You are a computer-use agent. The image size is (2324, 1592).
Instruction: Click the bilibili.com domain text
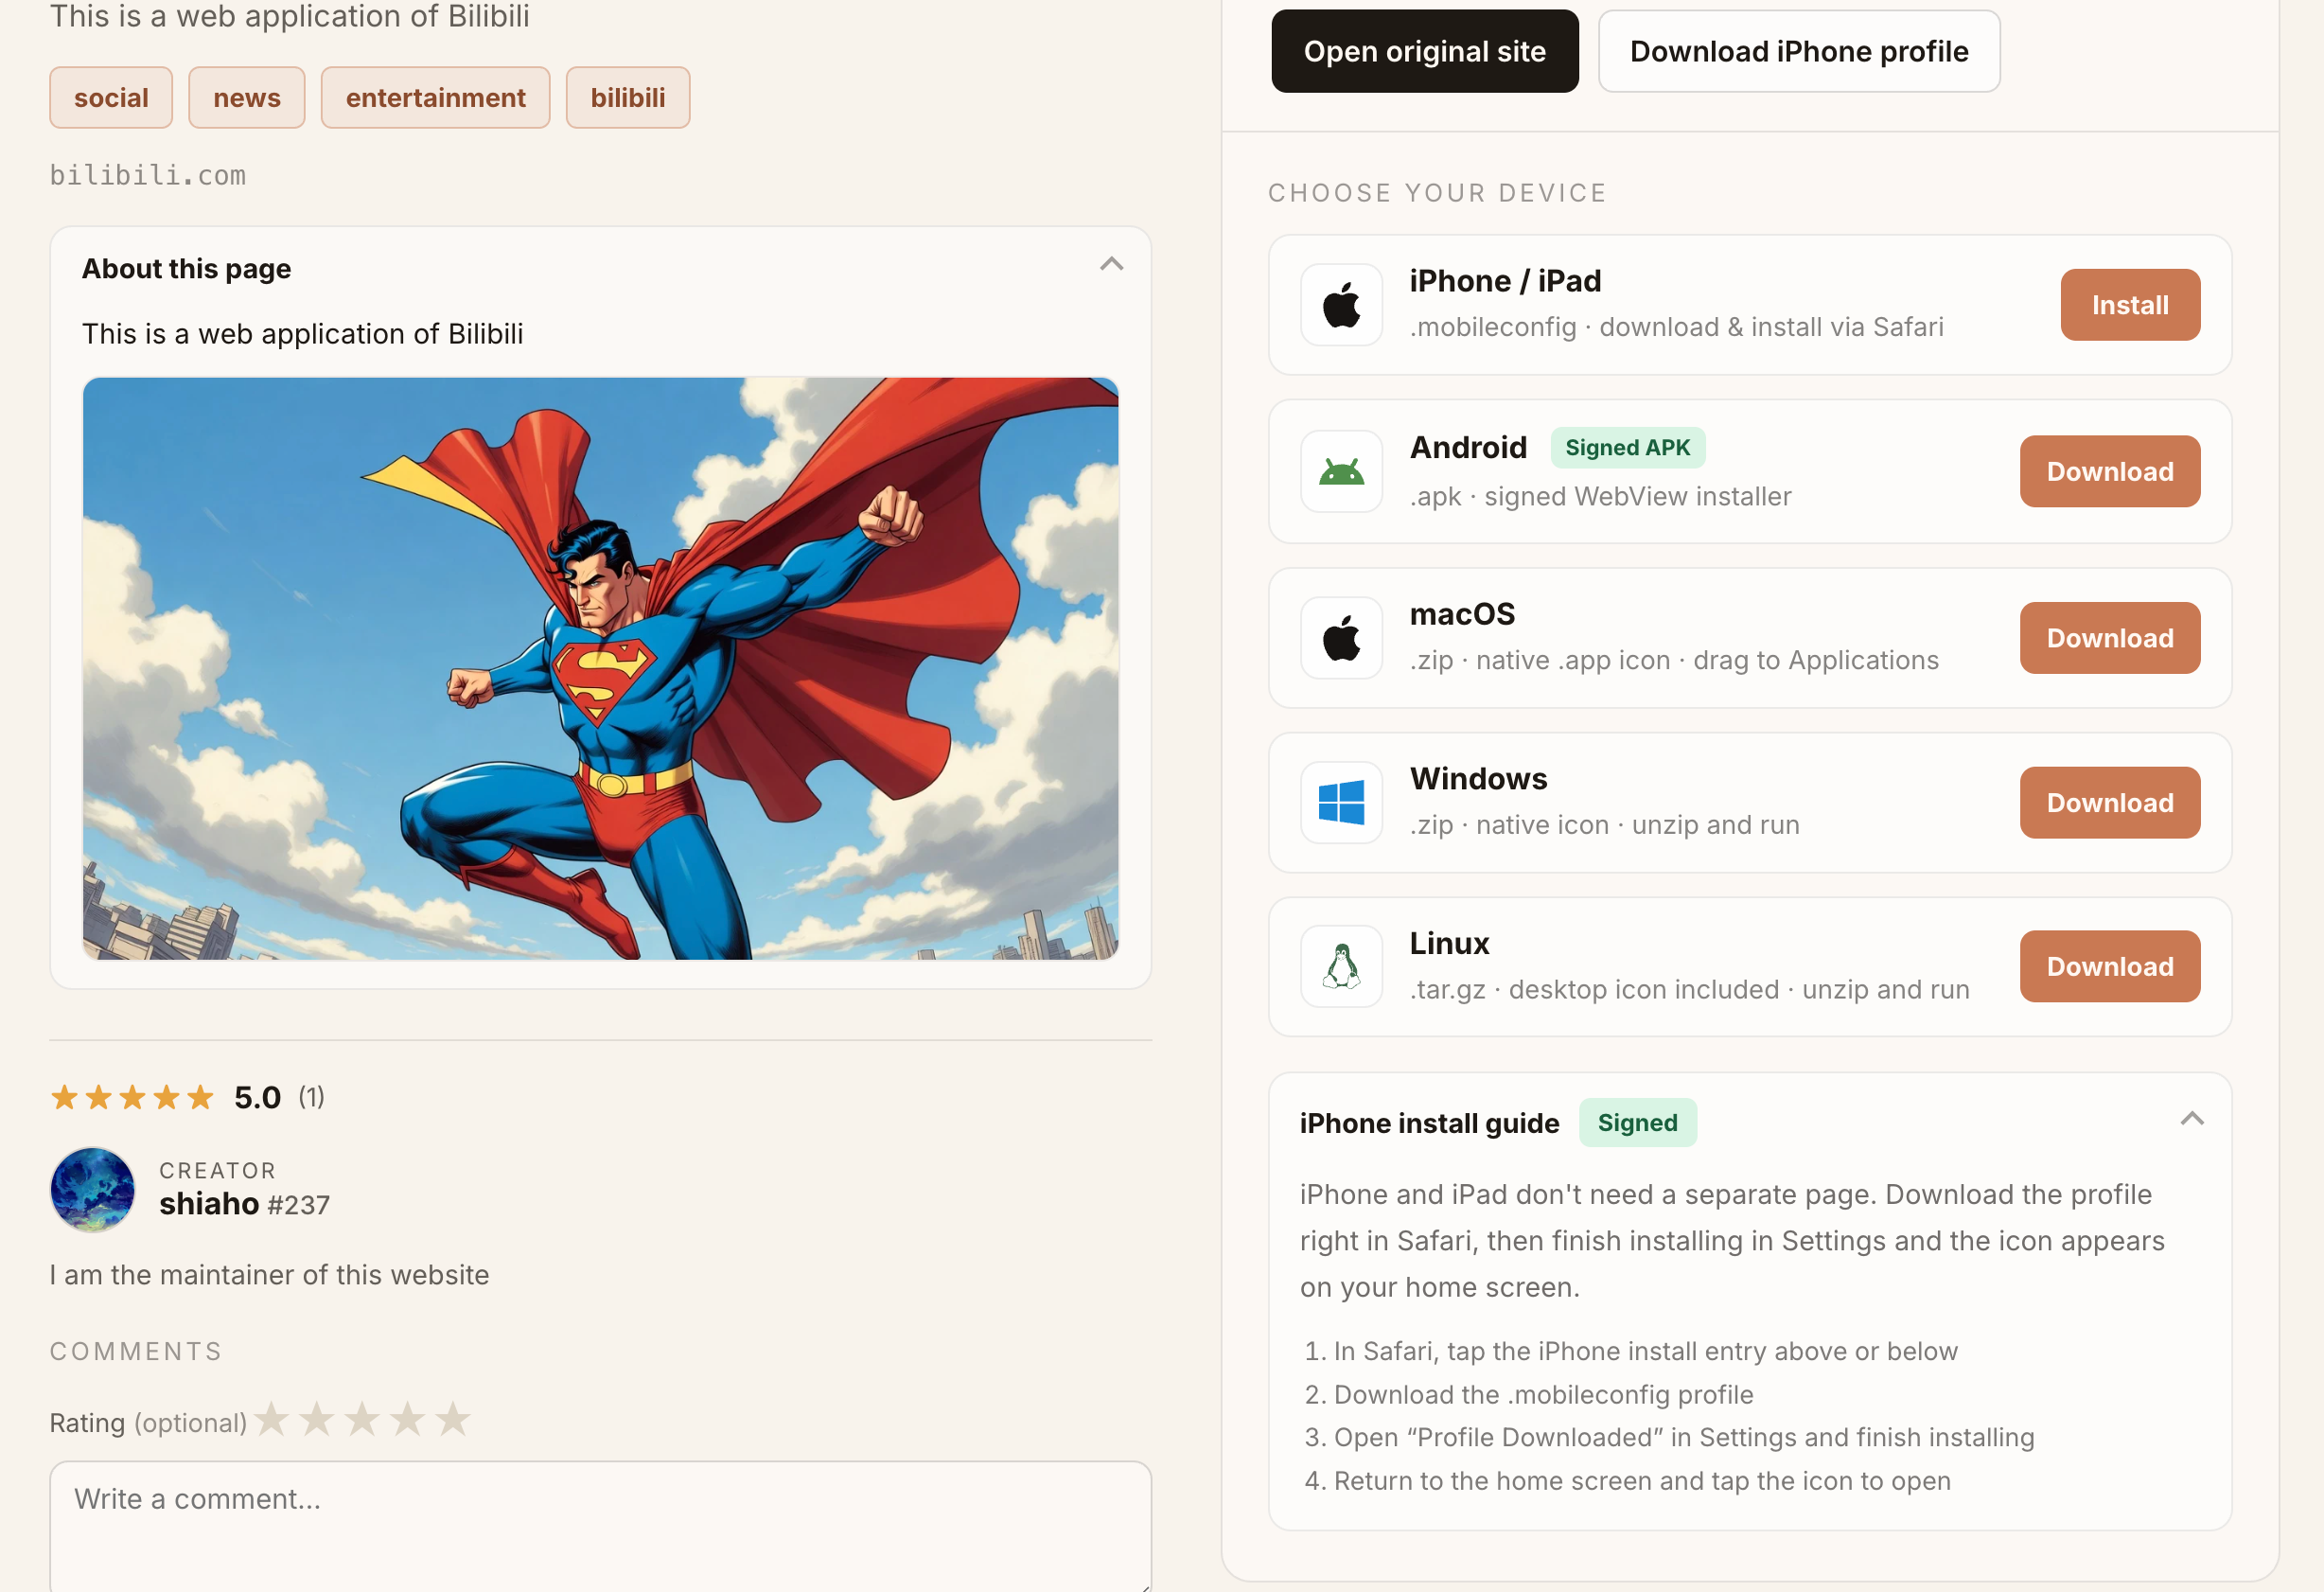148,175
